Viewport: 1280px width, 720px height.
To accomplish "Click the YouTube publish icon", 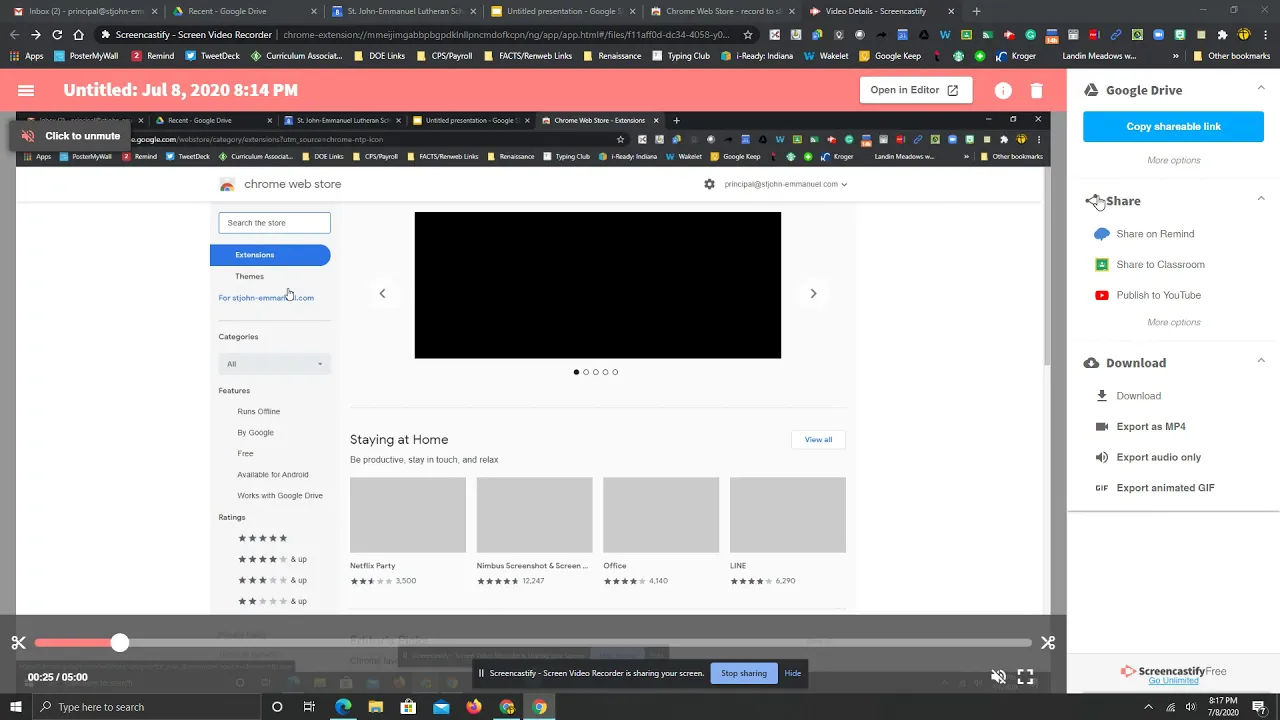I will tap(1102, 295).
